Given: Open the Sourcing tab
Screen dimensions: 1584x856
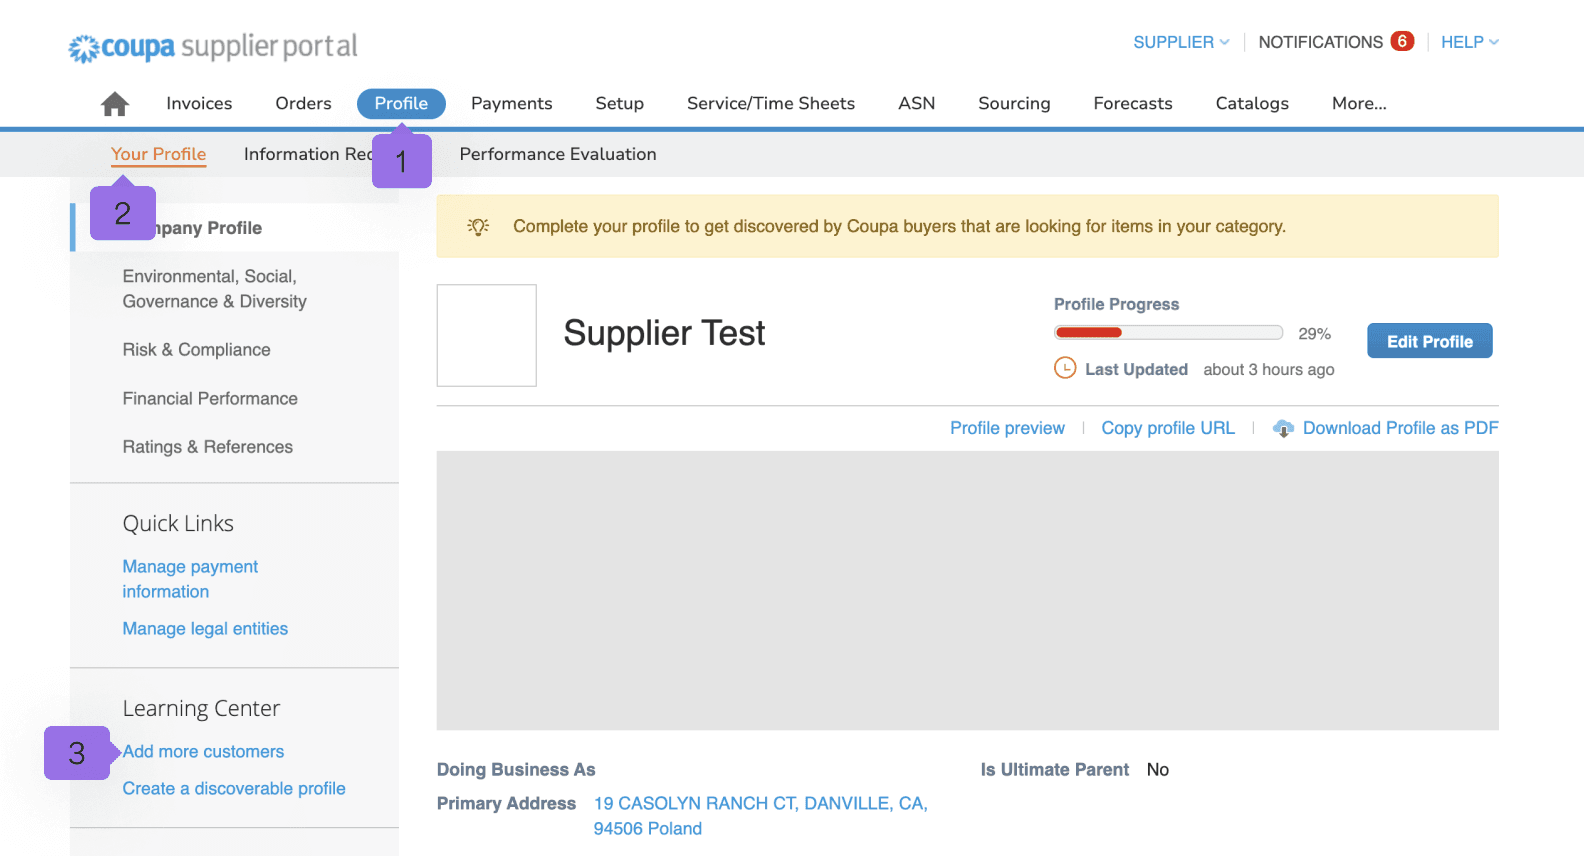Looking at the screenshot, I should pos(1014,103).
